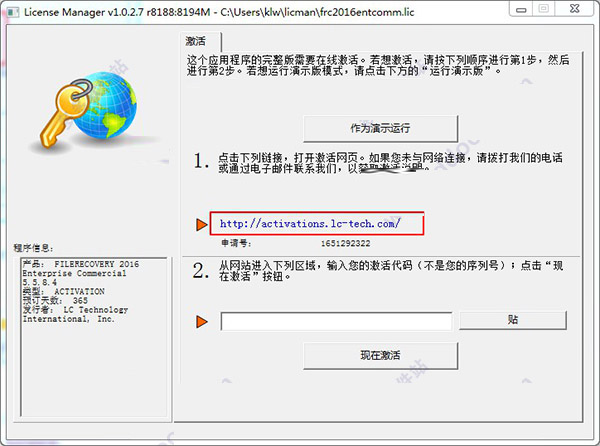
Task: Click inside the program info box
Action: (94, 337)
